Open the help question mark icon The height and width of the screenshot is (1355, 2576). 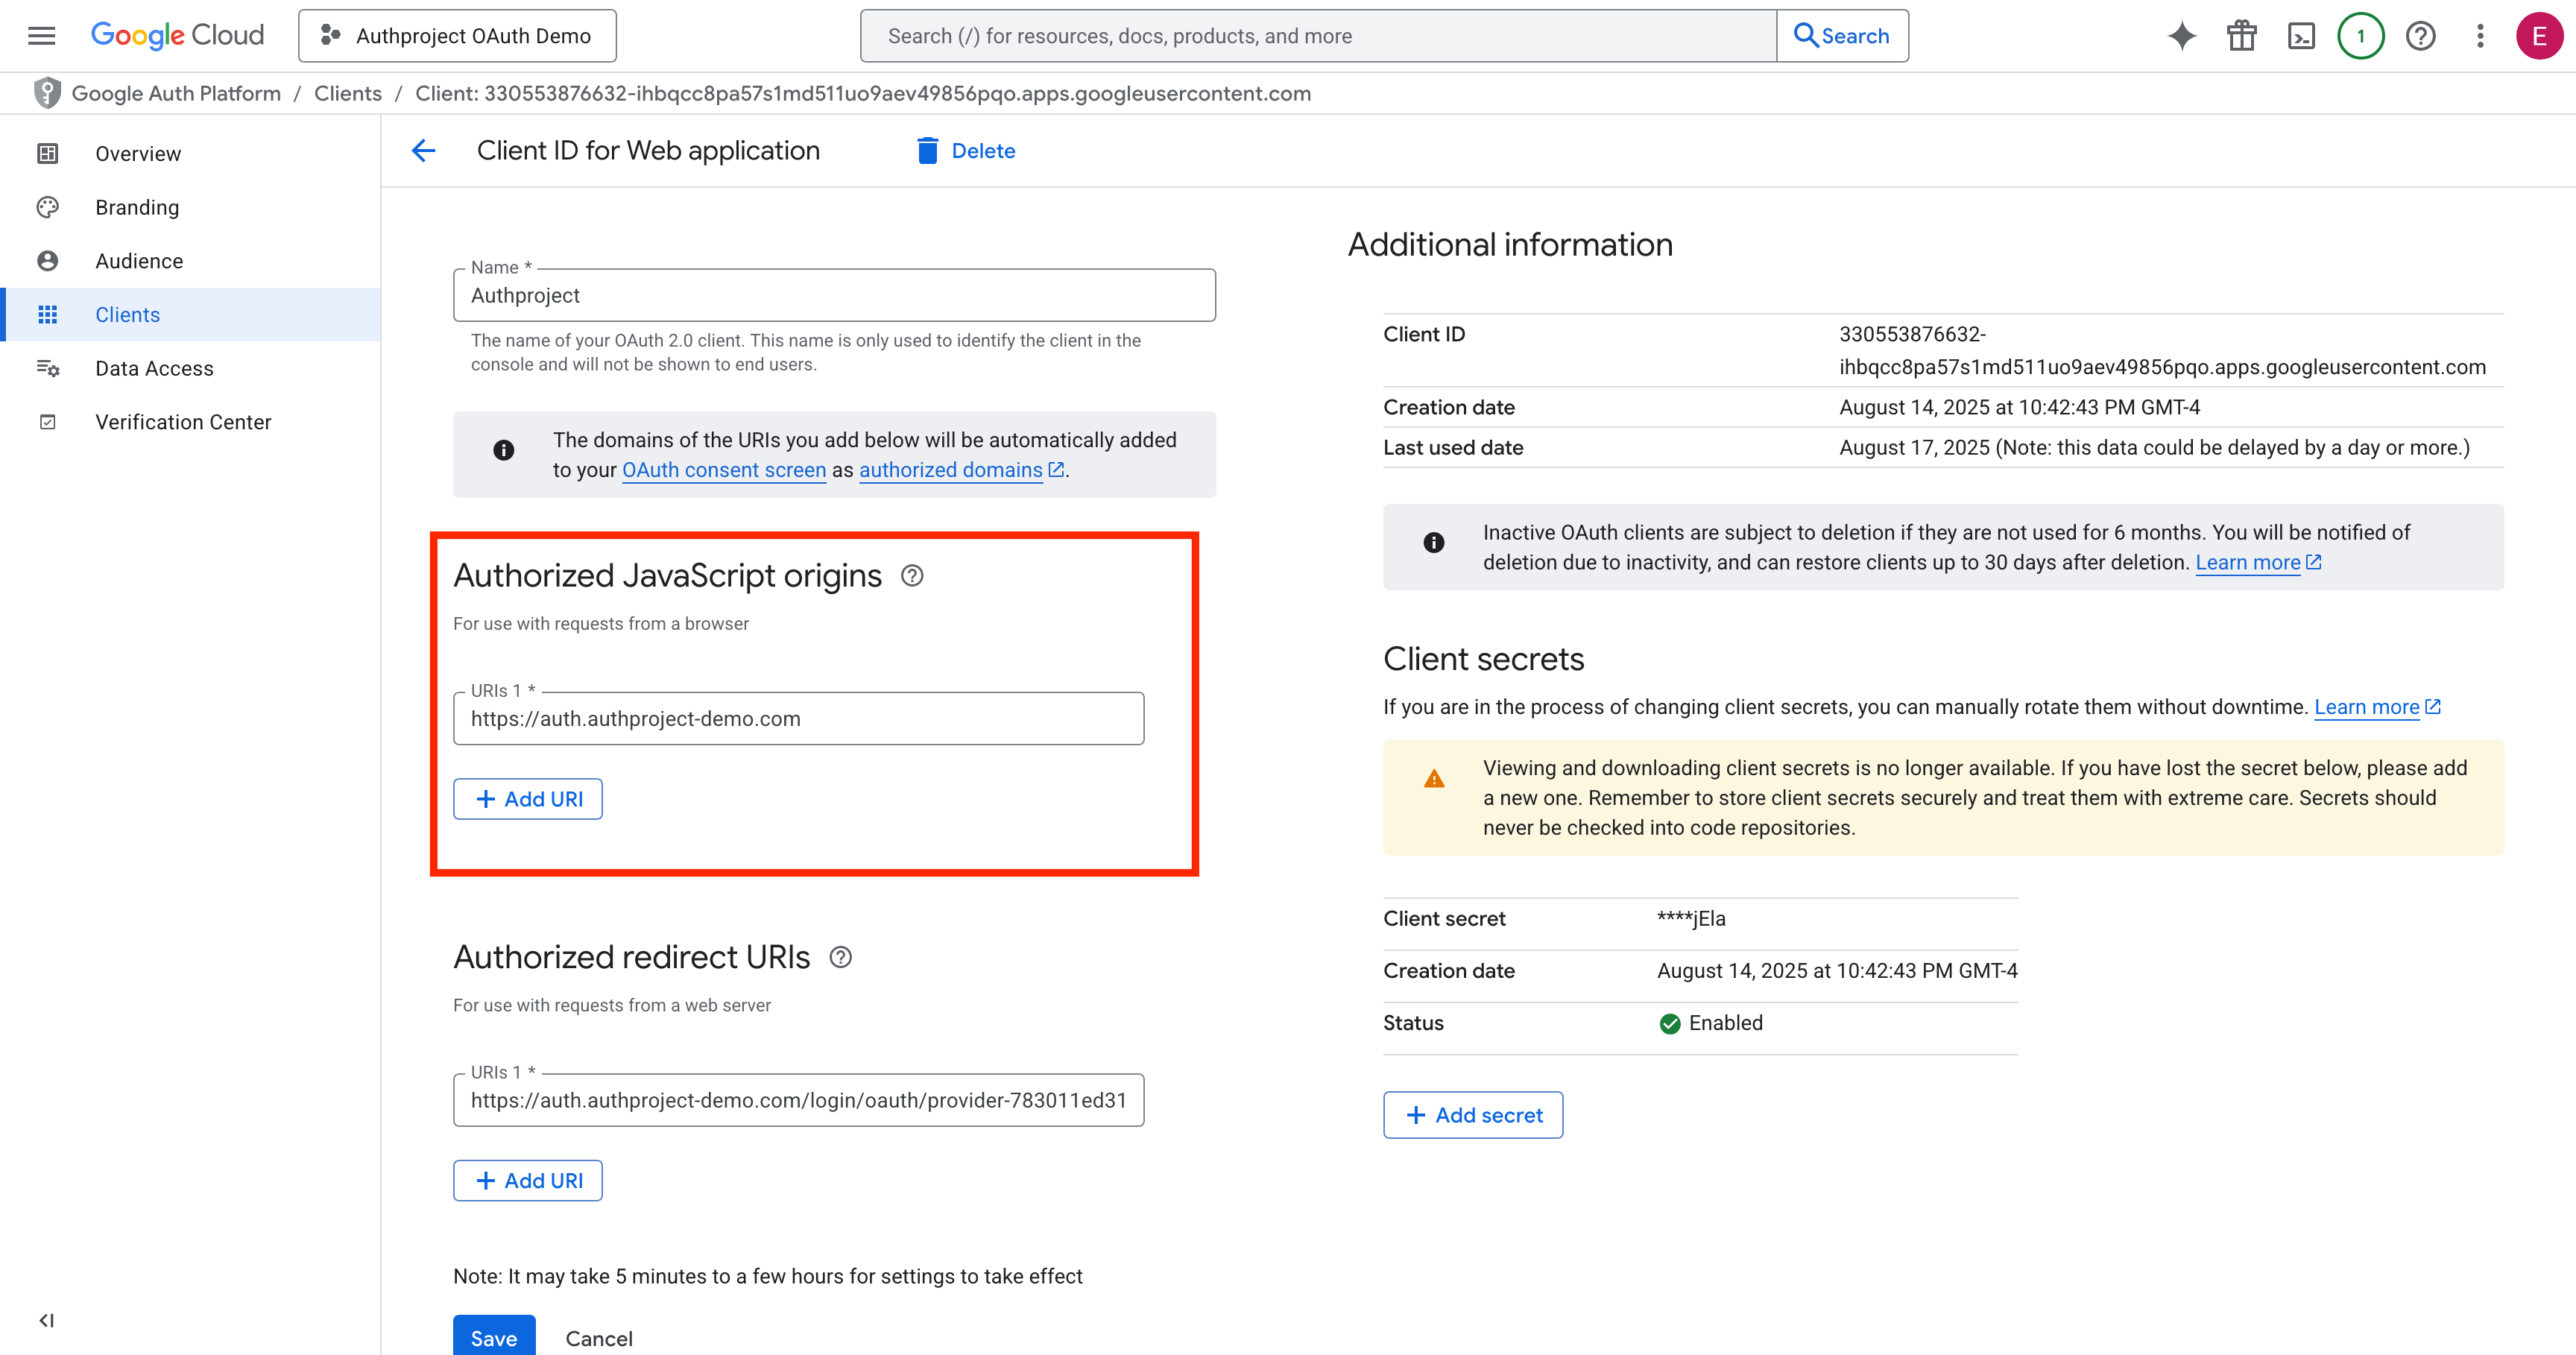pyautogui.click(x=2420, y=36)
